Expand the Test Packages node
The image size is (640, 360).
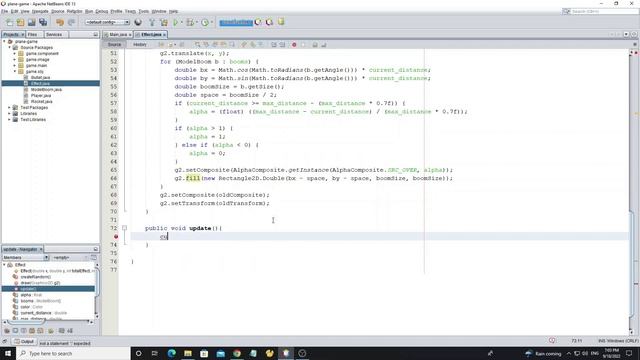pos(10,107)
